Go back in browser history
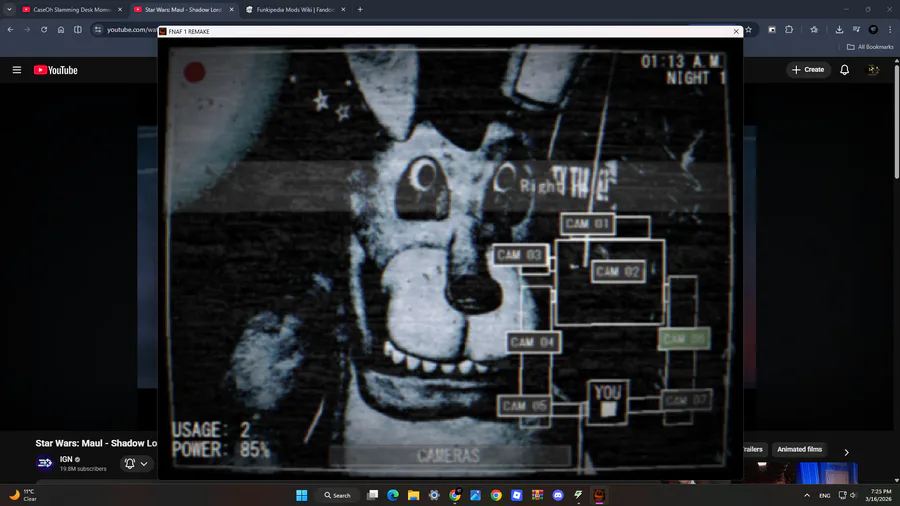Viewport: 900px width, 506px height. click(x=10, y=29)
